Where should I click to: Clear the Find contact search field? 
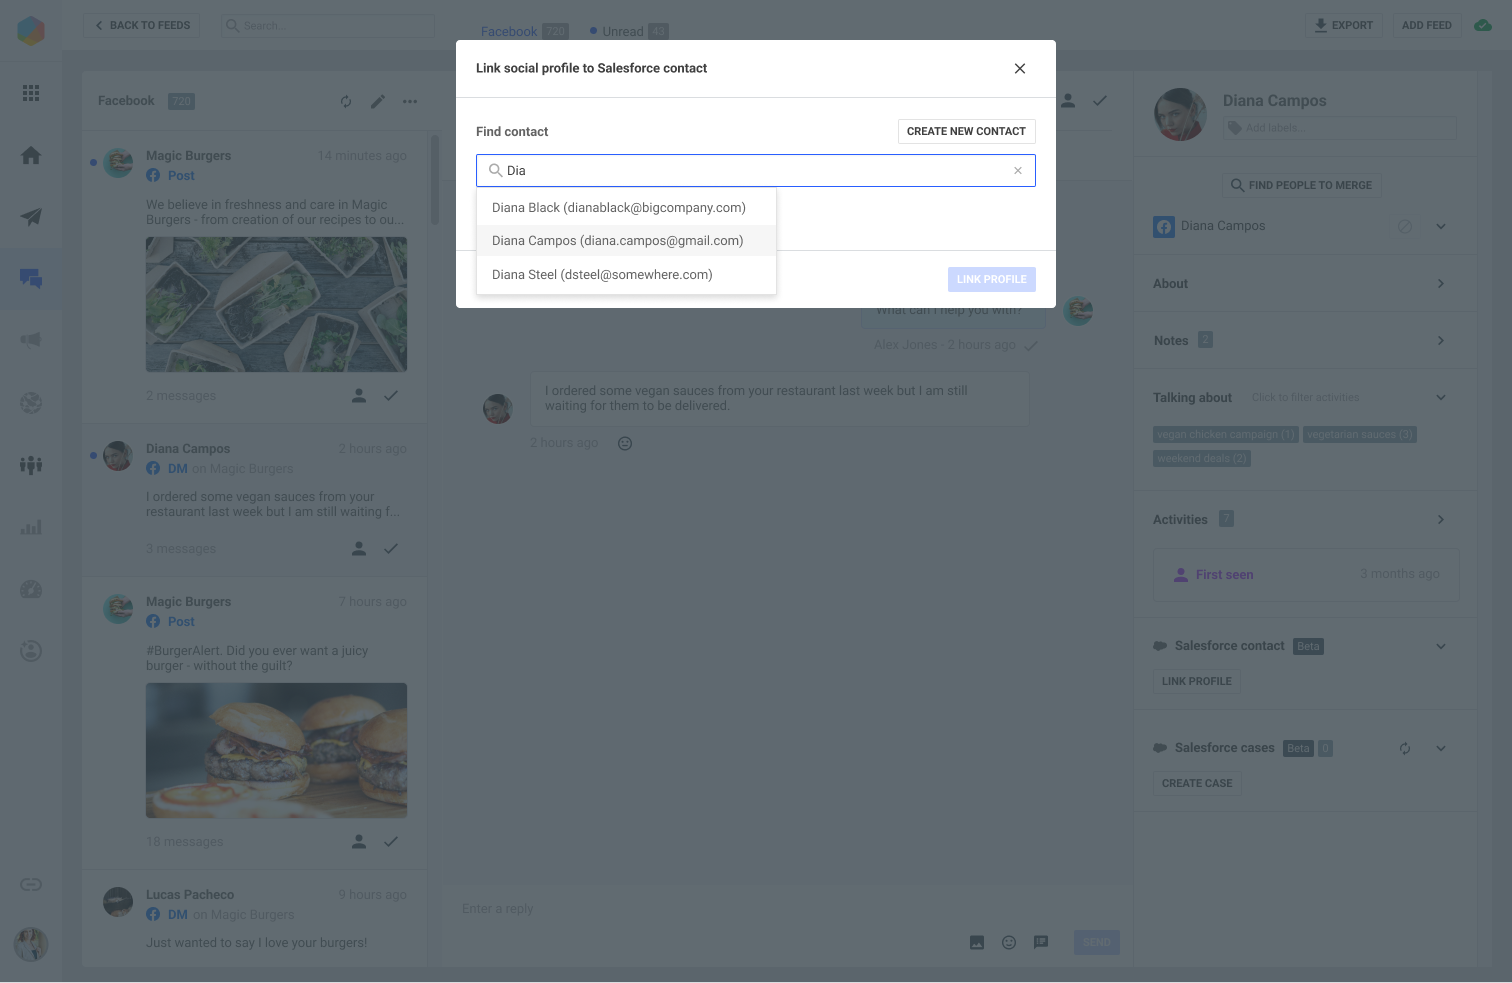pos(1018,171)
